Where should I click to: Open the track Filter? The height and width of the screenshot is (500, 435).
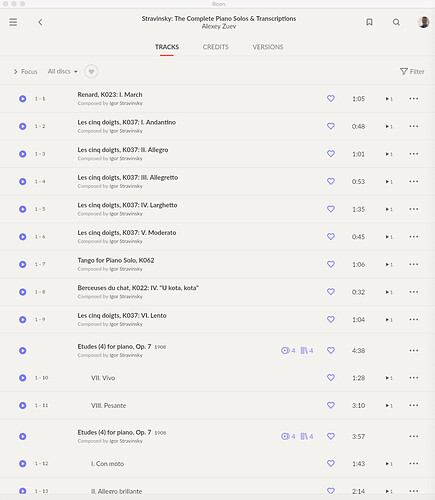[412, 71]
